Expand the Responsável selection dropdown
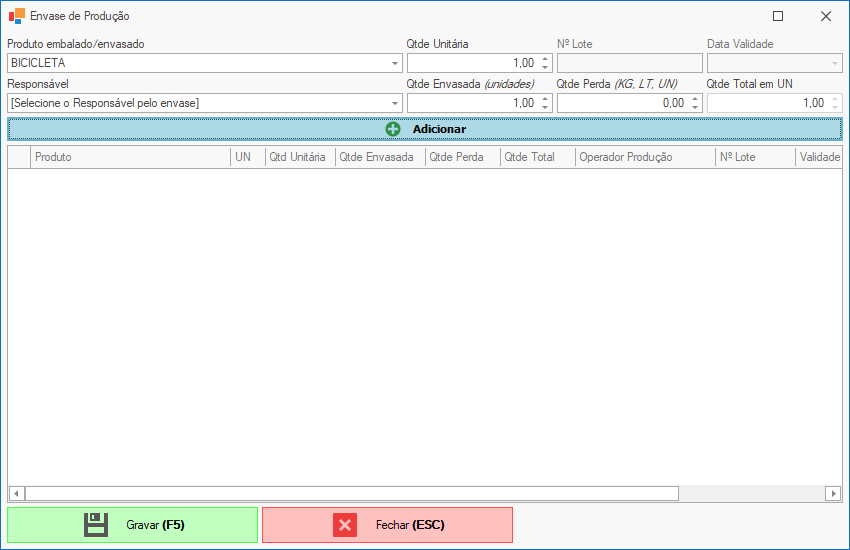Viewport: 850px width, 550px height. coord(395,103)
